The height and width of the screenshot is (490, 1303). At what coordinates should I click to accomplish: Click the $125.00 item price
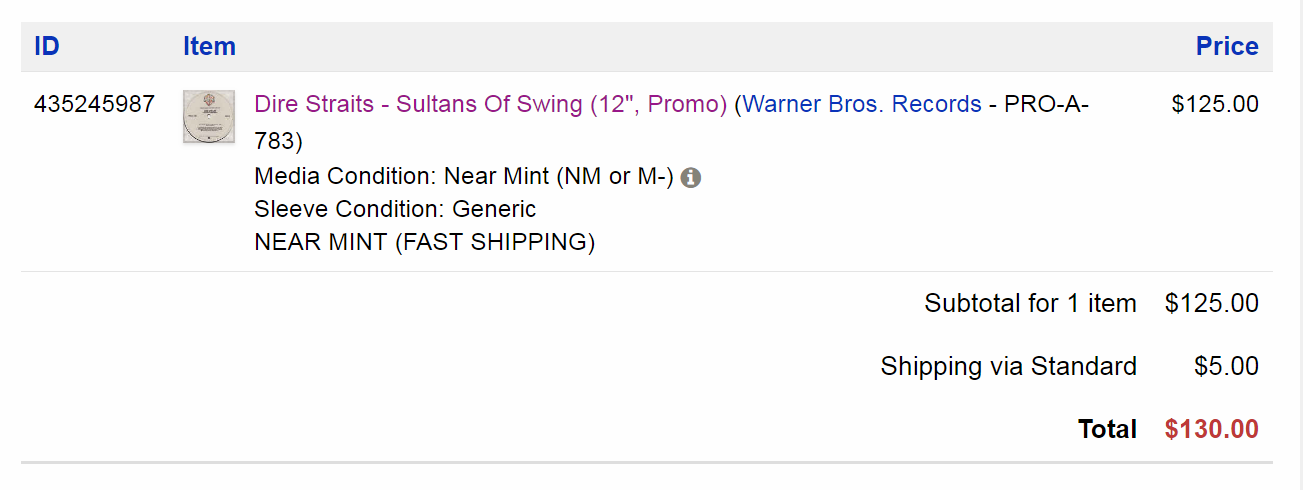click(x=1215, y=104)
